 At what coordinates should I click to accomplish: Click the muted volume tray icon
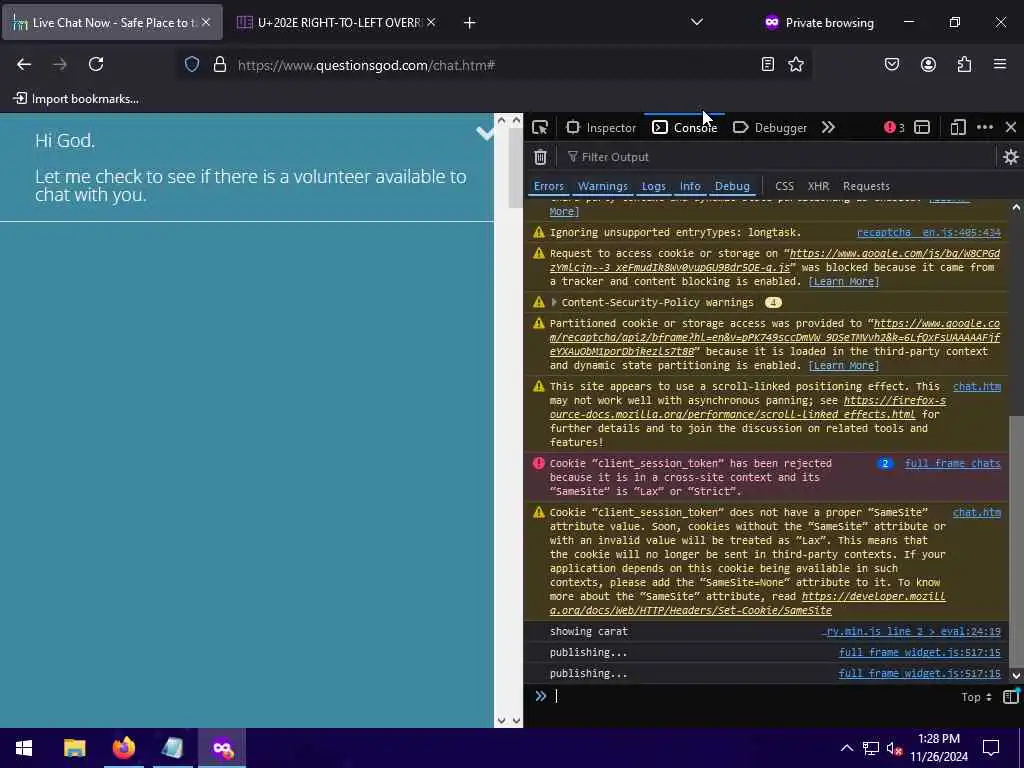pyautogui.click(x=894, y=748)
